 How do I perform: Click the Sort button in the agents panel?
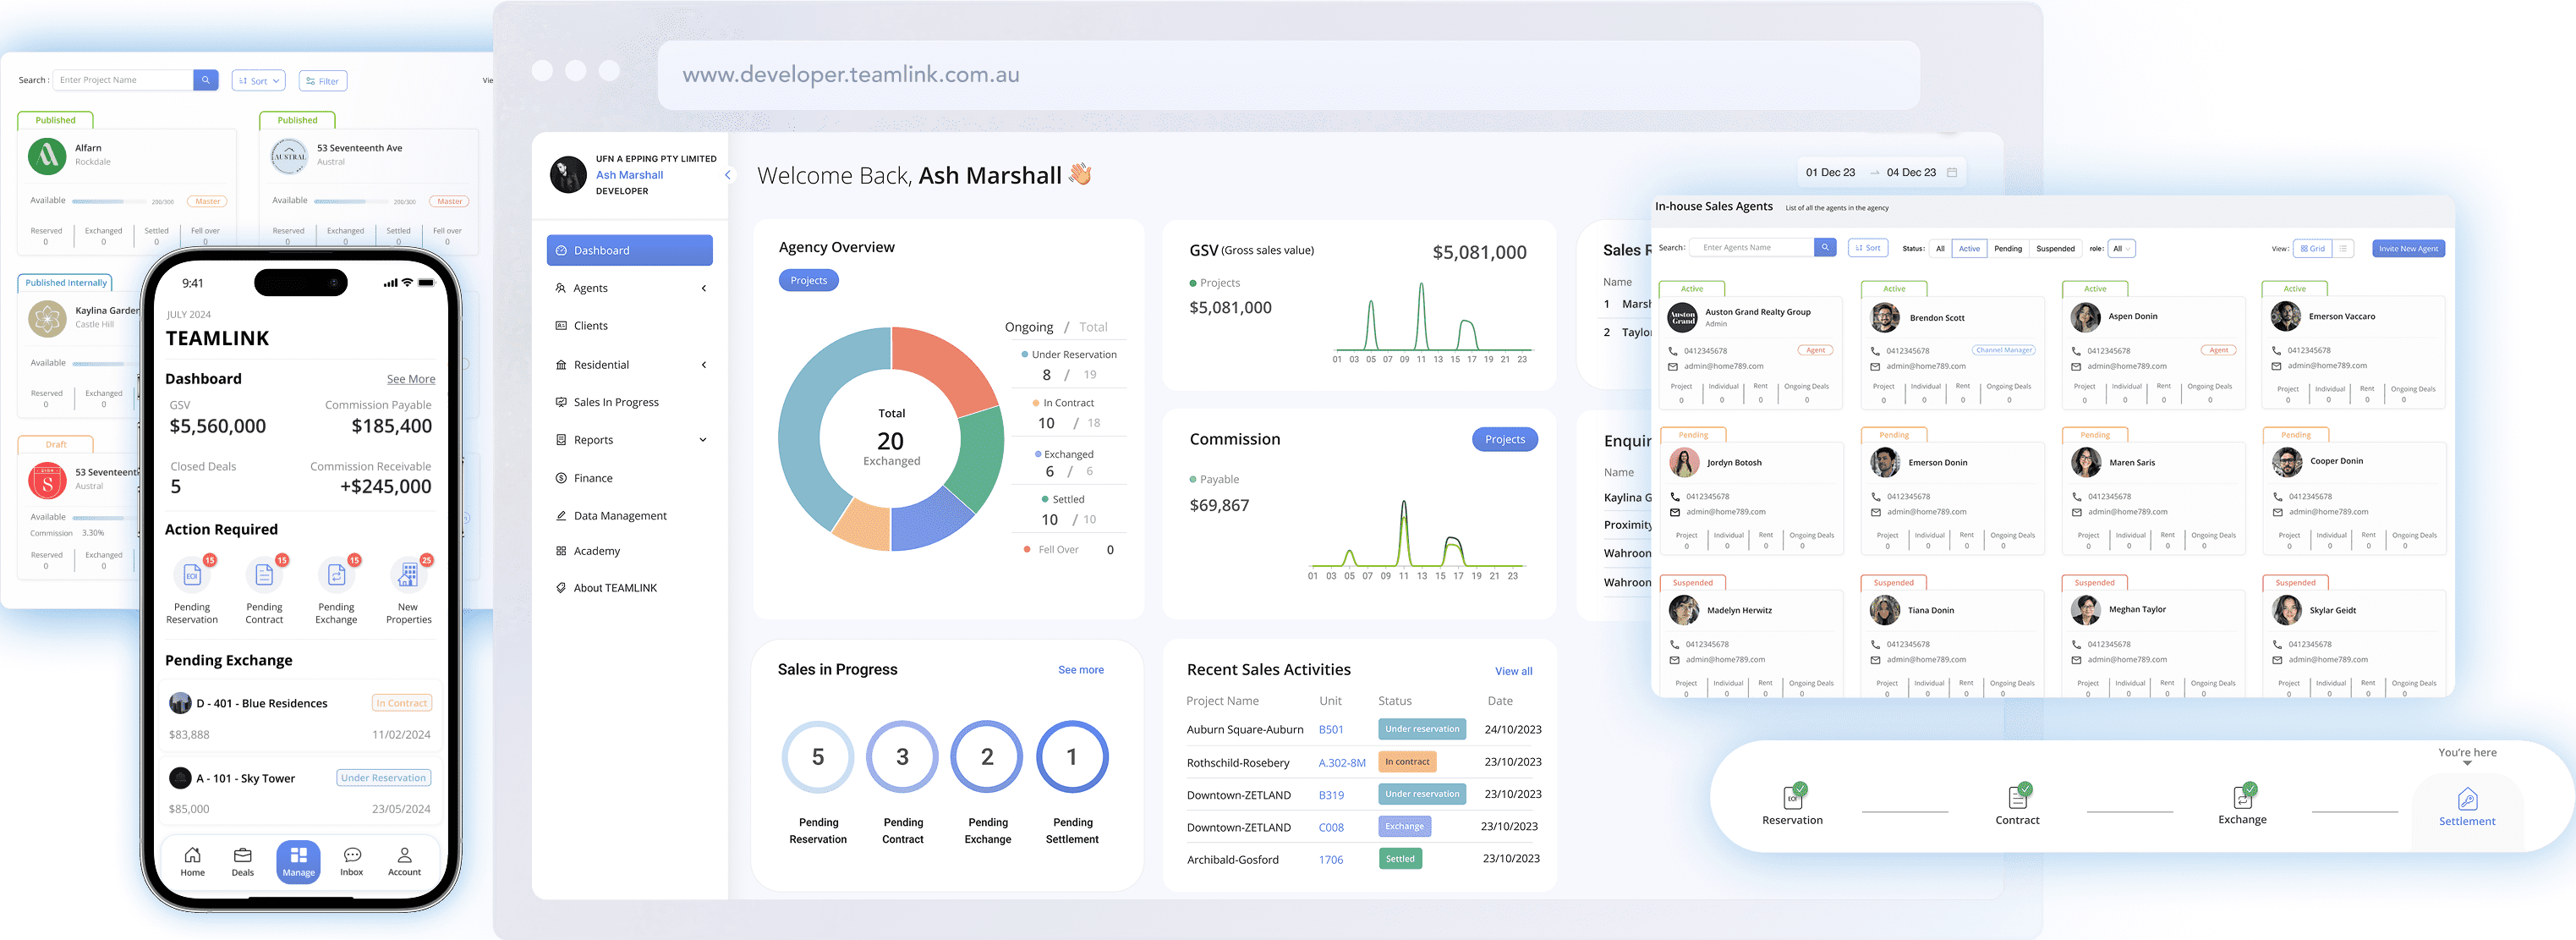tap(1867, 248)
